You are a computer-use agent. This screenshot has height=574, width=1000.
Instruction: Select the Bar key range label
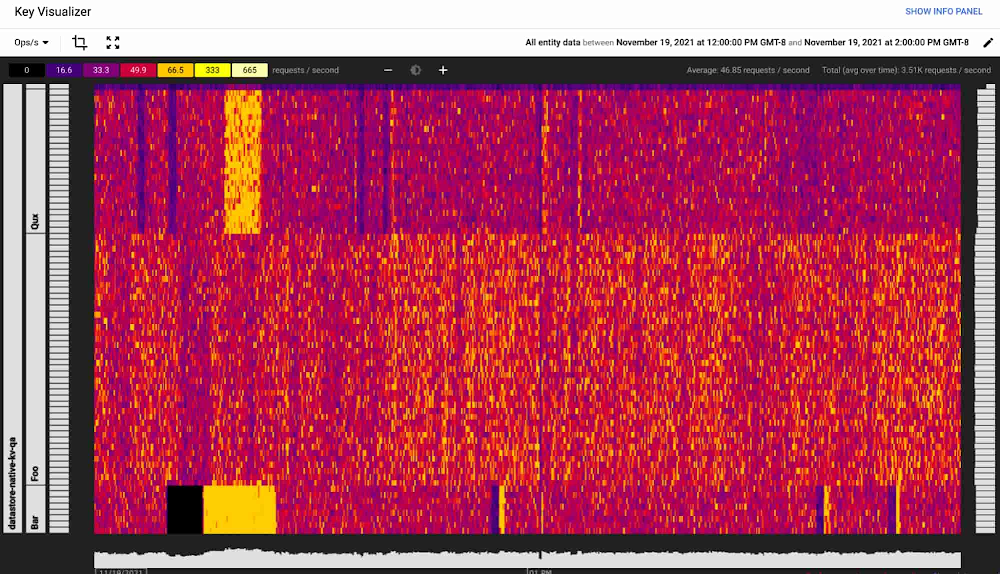coord(36,521)
